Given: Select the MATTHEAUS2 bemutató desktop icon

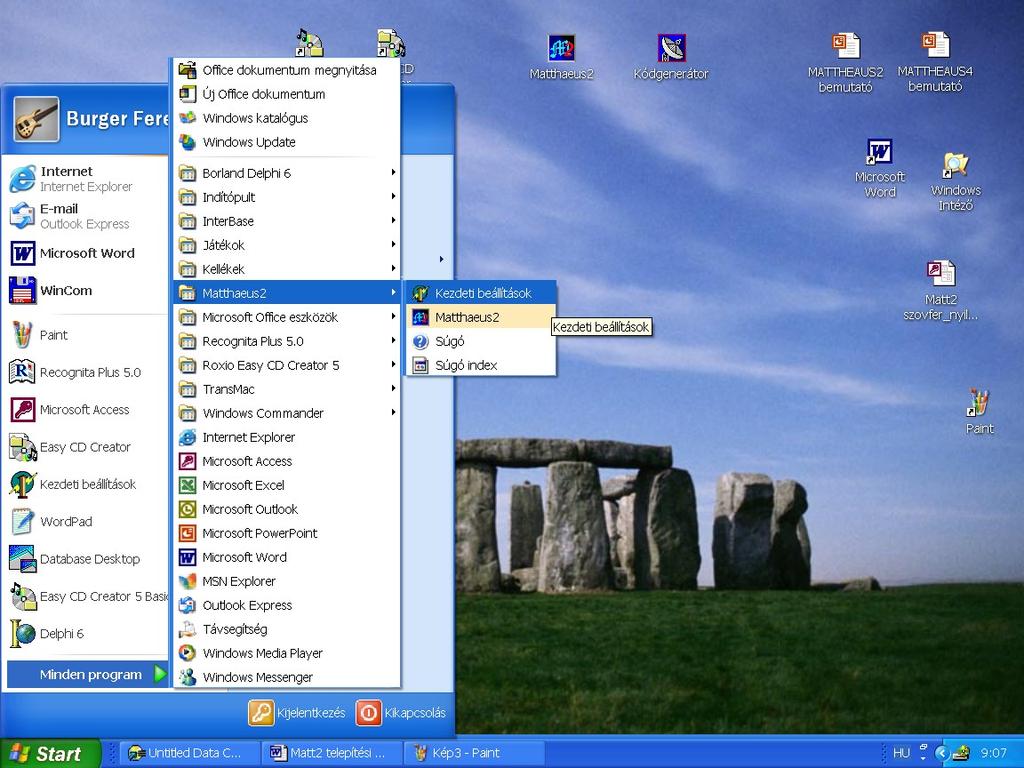Looking at the screenshot, I should pyautogui.click(x=845, y=62).
